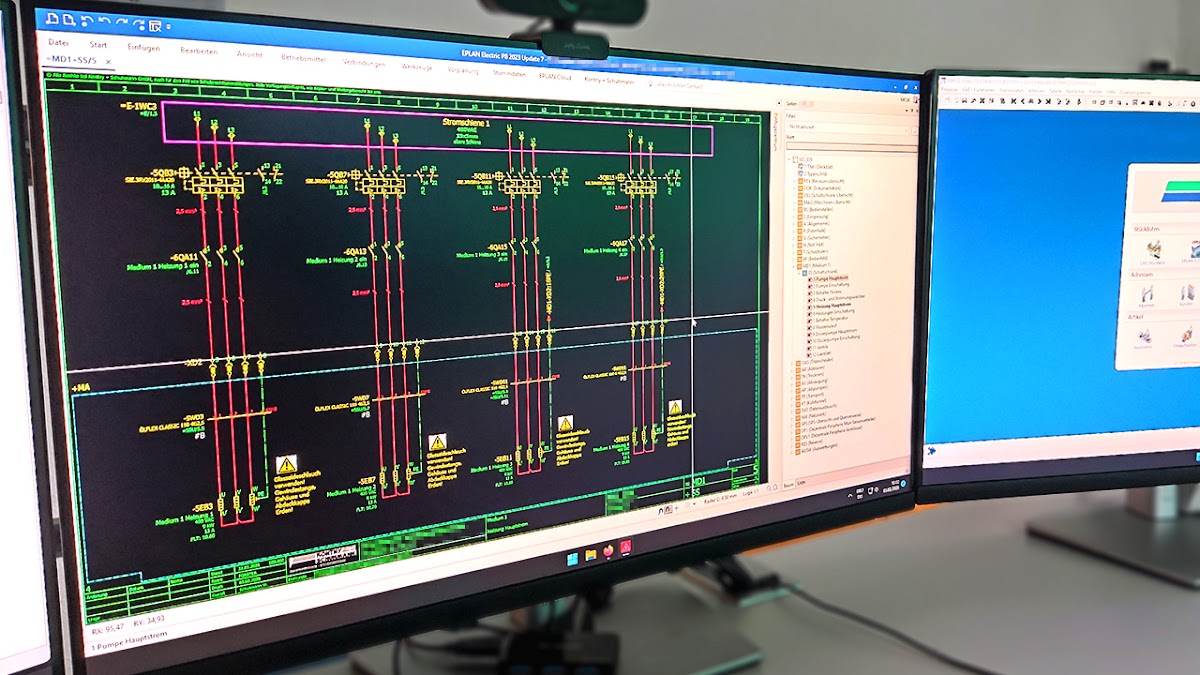Click the yellow warning symbol near -SEB3
Screen dimensions: 1200x675
[286, 464]
